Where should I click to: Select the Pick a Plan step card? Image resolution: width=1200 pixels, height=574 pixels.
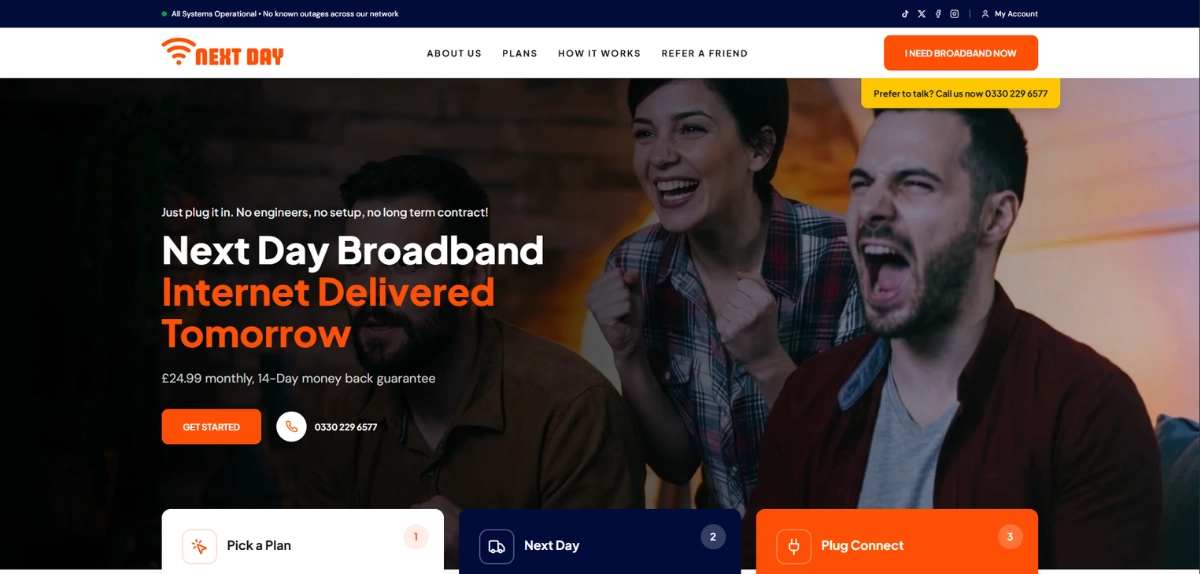point(303,541)
